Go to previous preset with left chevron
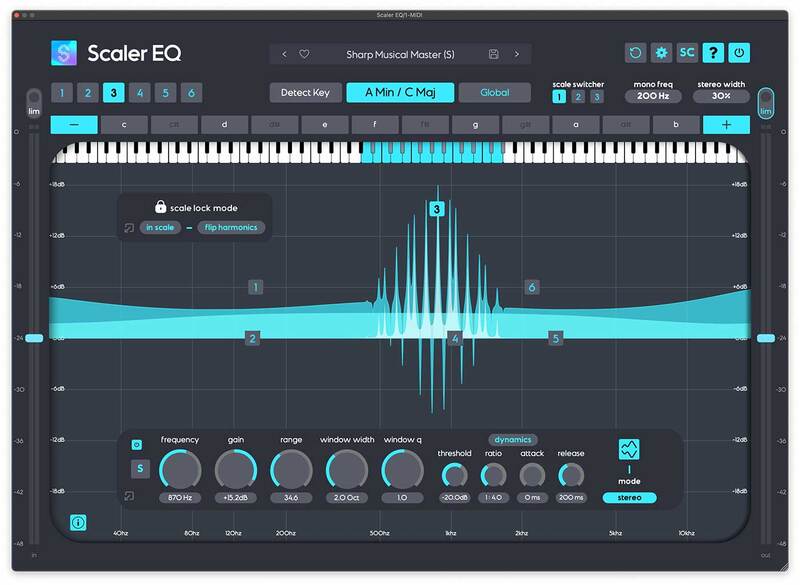This screenshot has width=800, height=585. (x=284, y=54)
